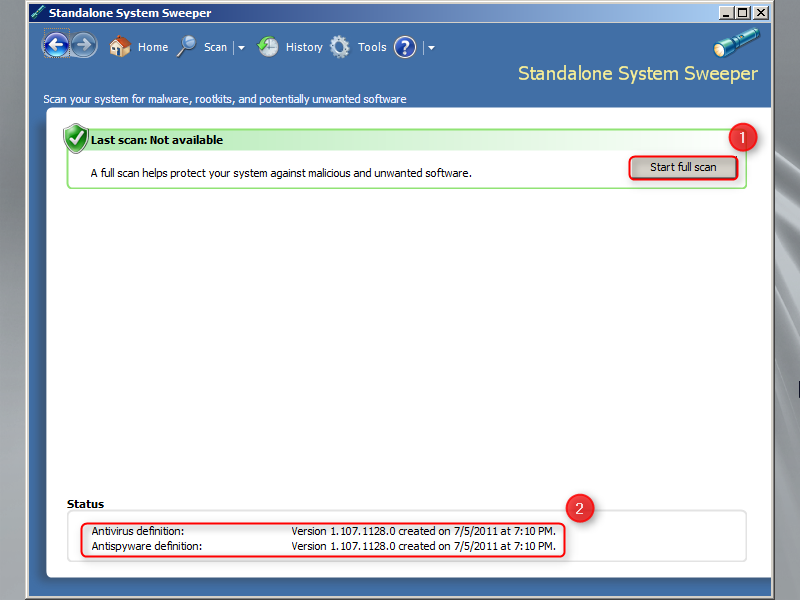Click the Back navigation arrow
Image resolution: width=800 pixels, height=600 pixels.
click(57, 46)
